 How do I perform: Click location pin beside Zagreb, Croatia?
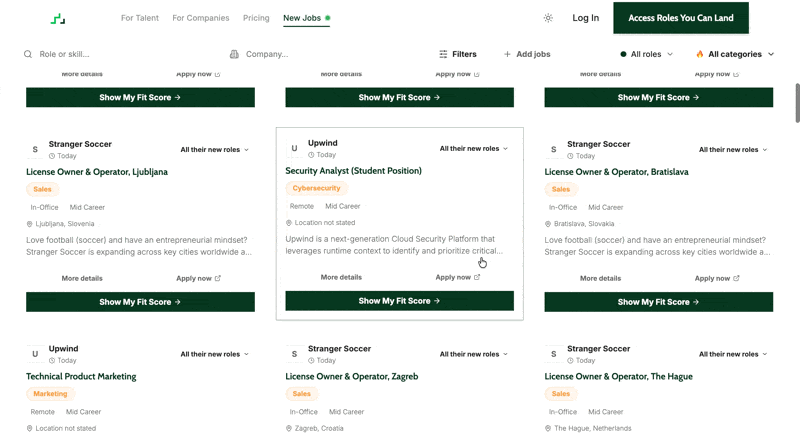coord(289,428)
